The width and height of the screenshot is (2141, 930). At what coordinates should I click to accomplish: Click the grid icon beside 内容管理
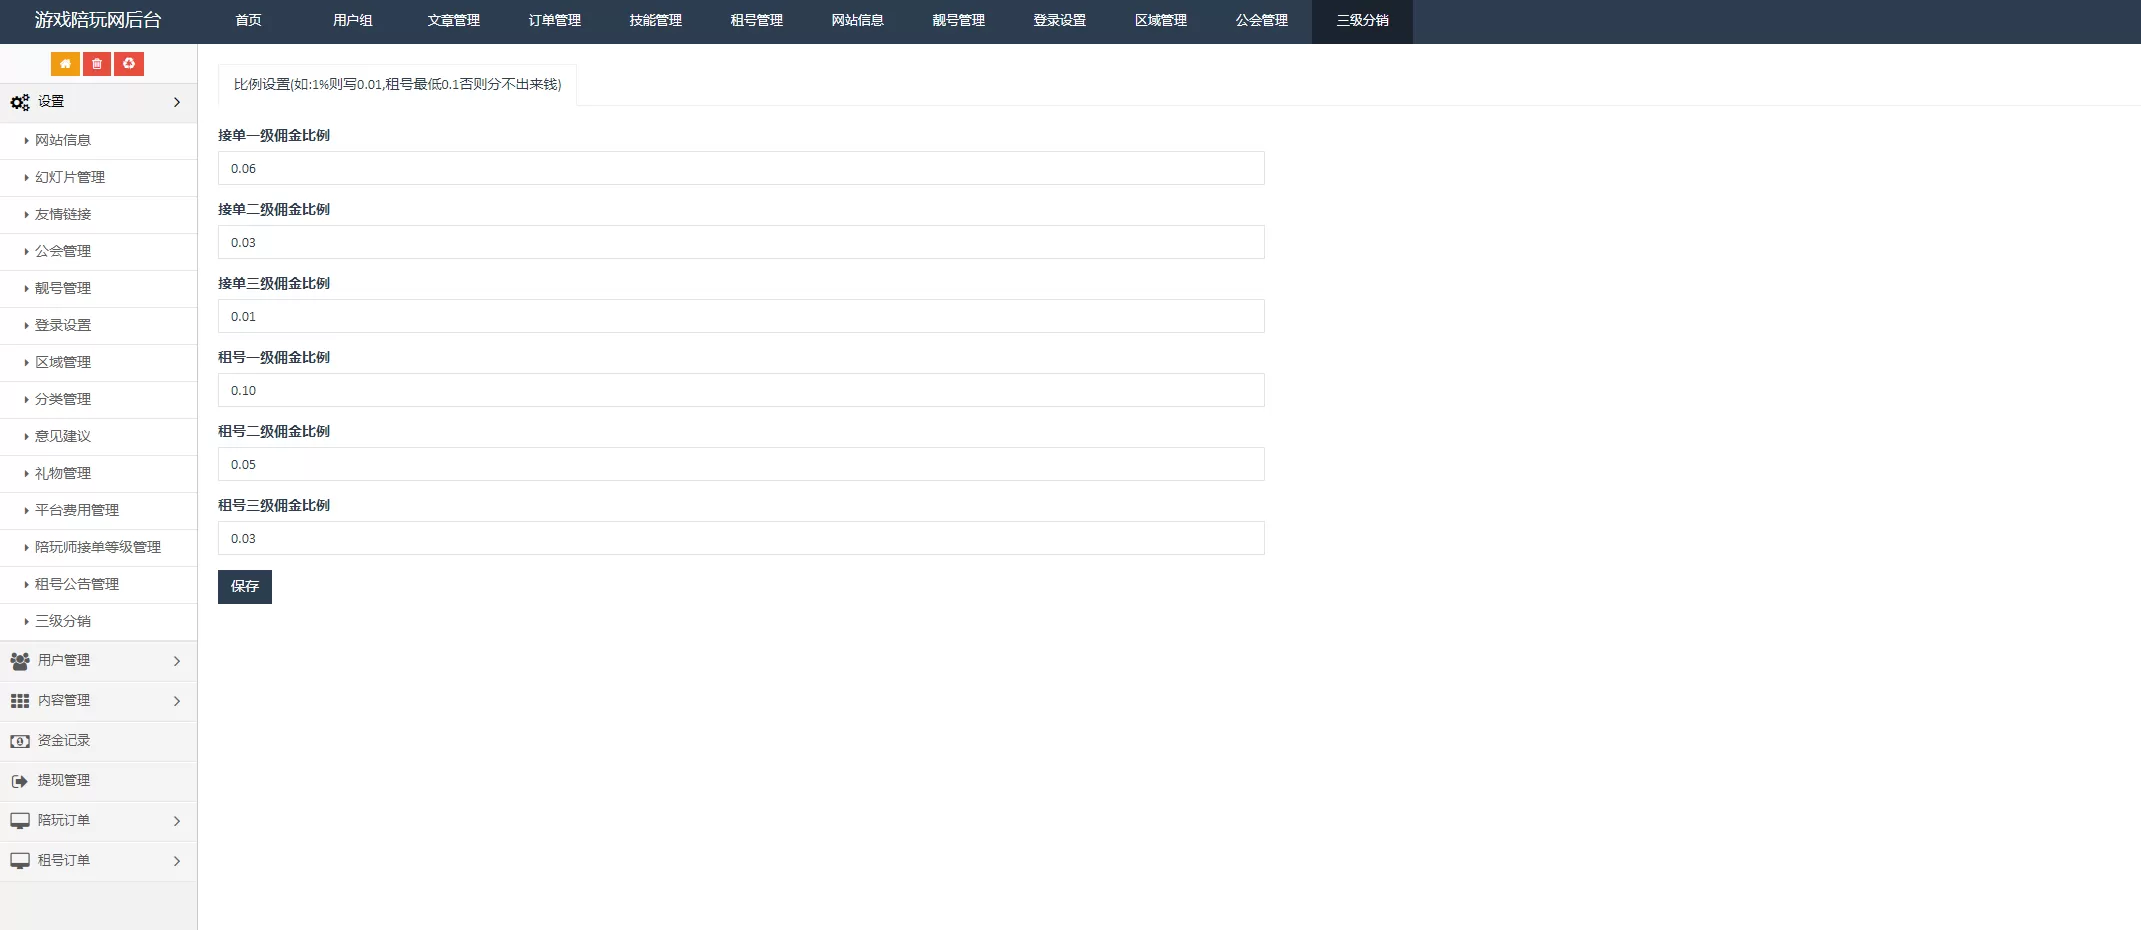pyautogui.click(x=20, y=701)
